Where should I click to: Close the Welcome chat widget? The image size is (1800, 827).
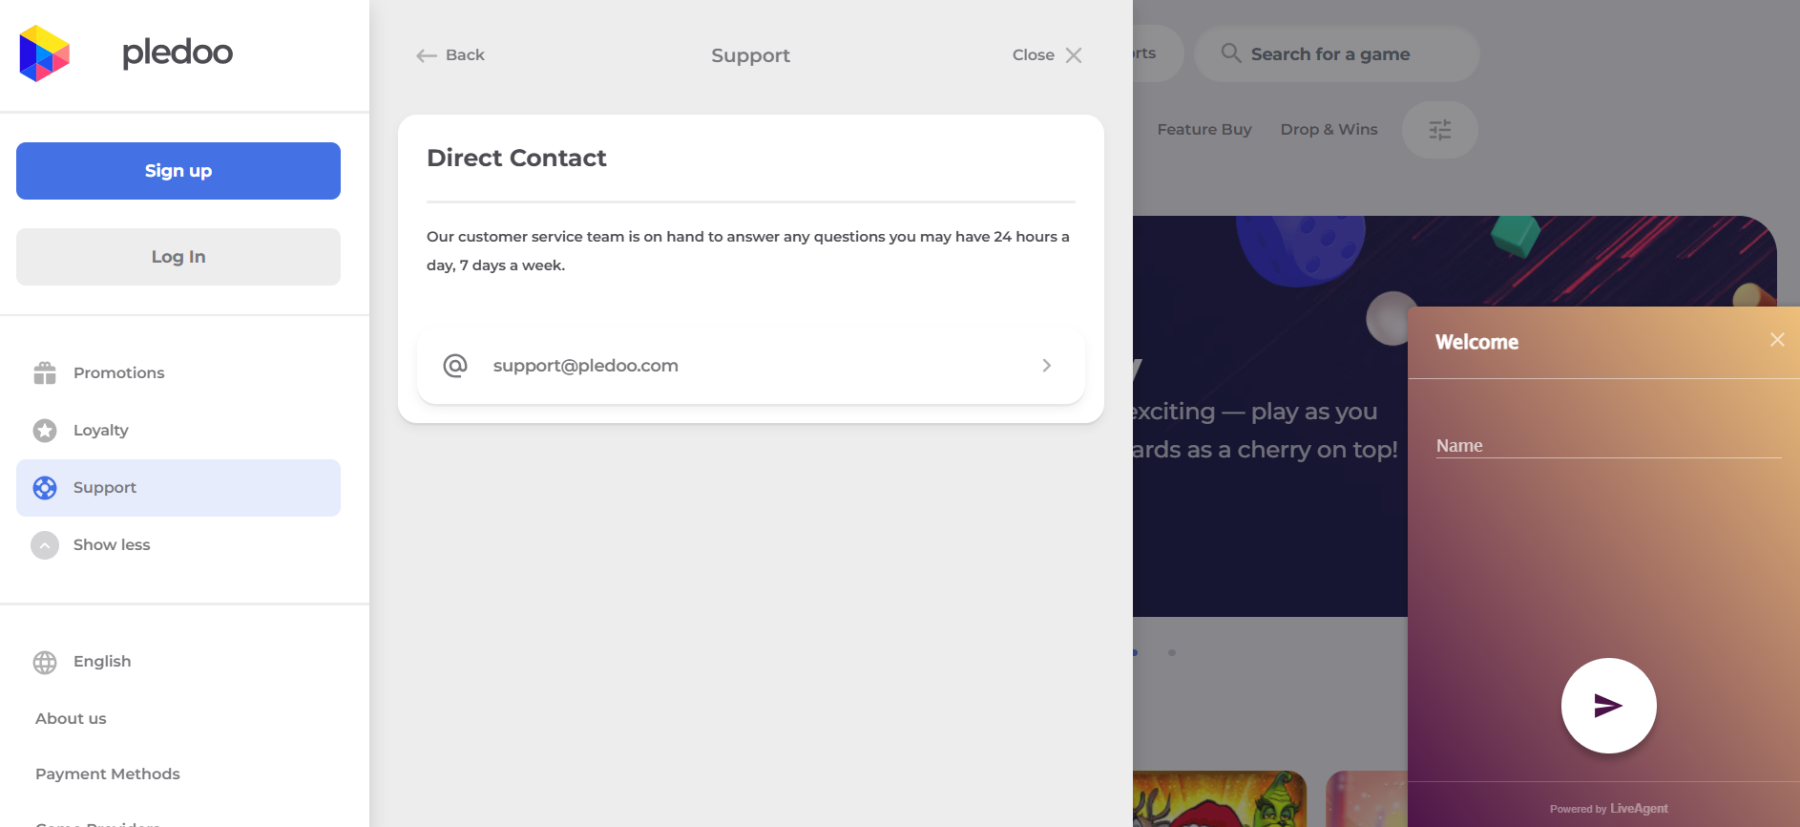[1777, 340]
